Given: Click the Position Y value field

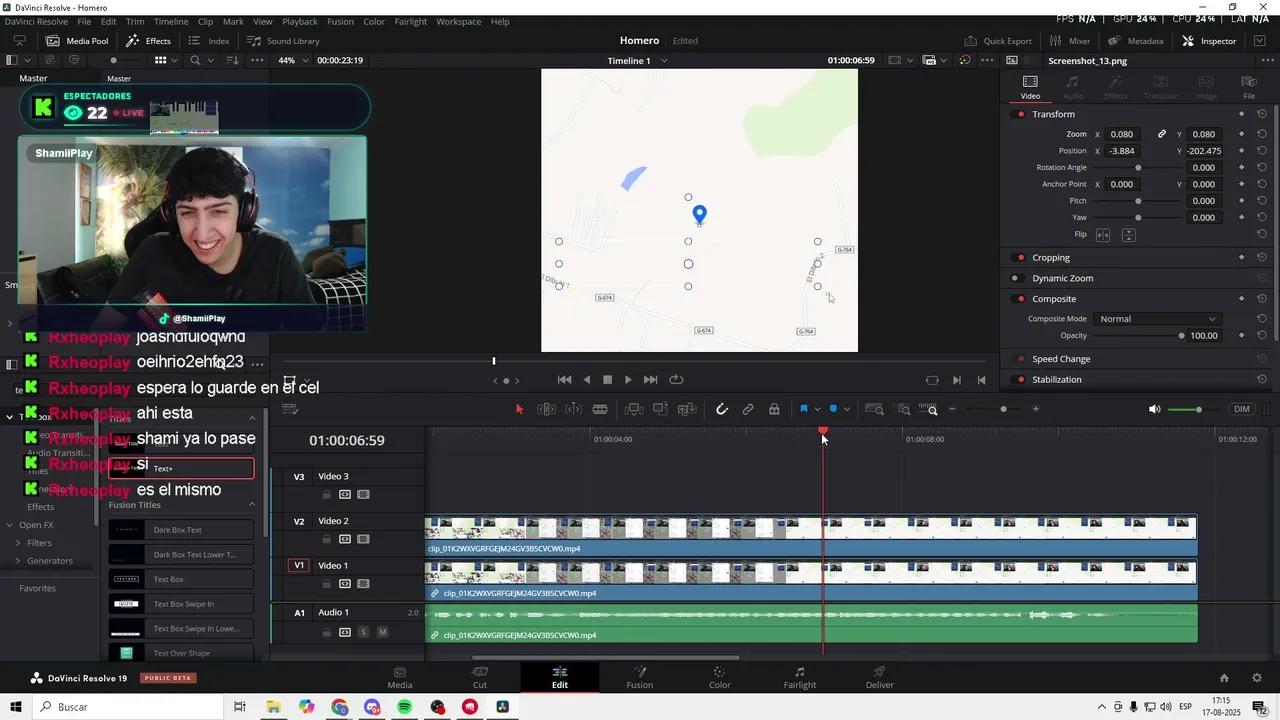Looking at the screenshot, I should pyautogui.click(x=1204, y=151).
